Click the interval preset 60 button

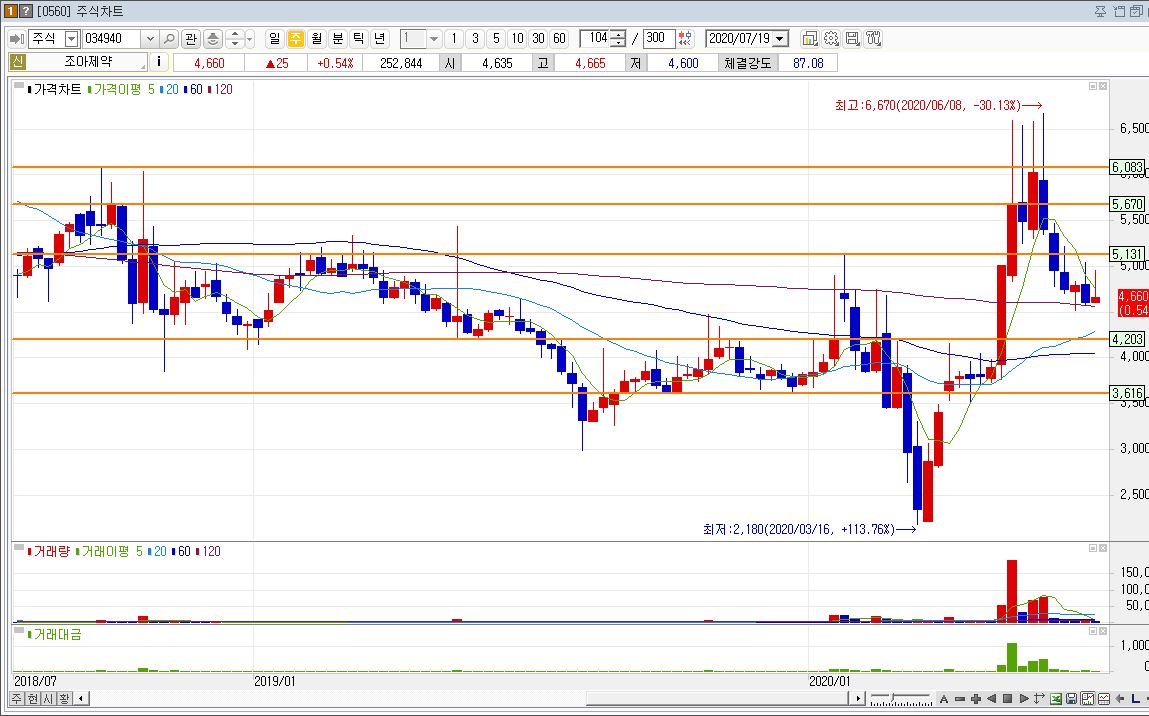pos(560,38)
